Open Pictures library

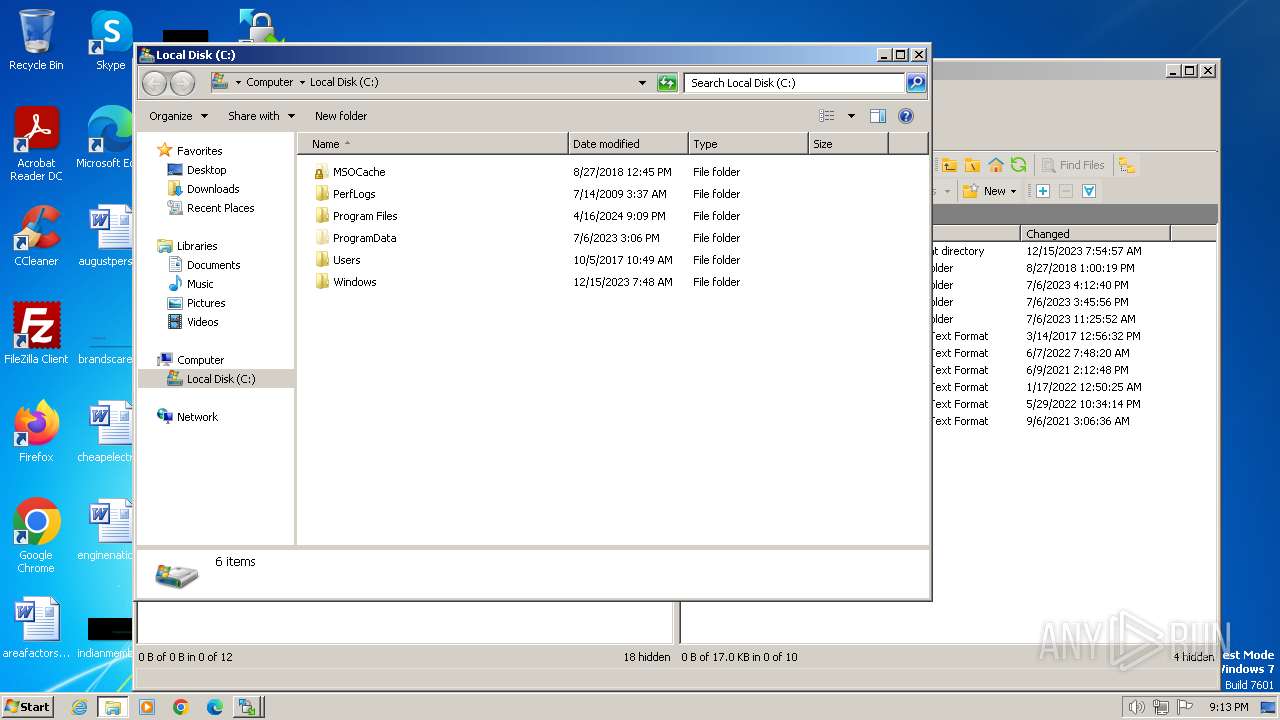click(206, 303)
